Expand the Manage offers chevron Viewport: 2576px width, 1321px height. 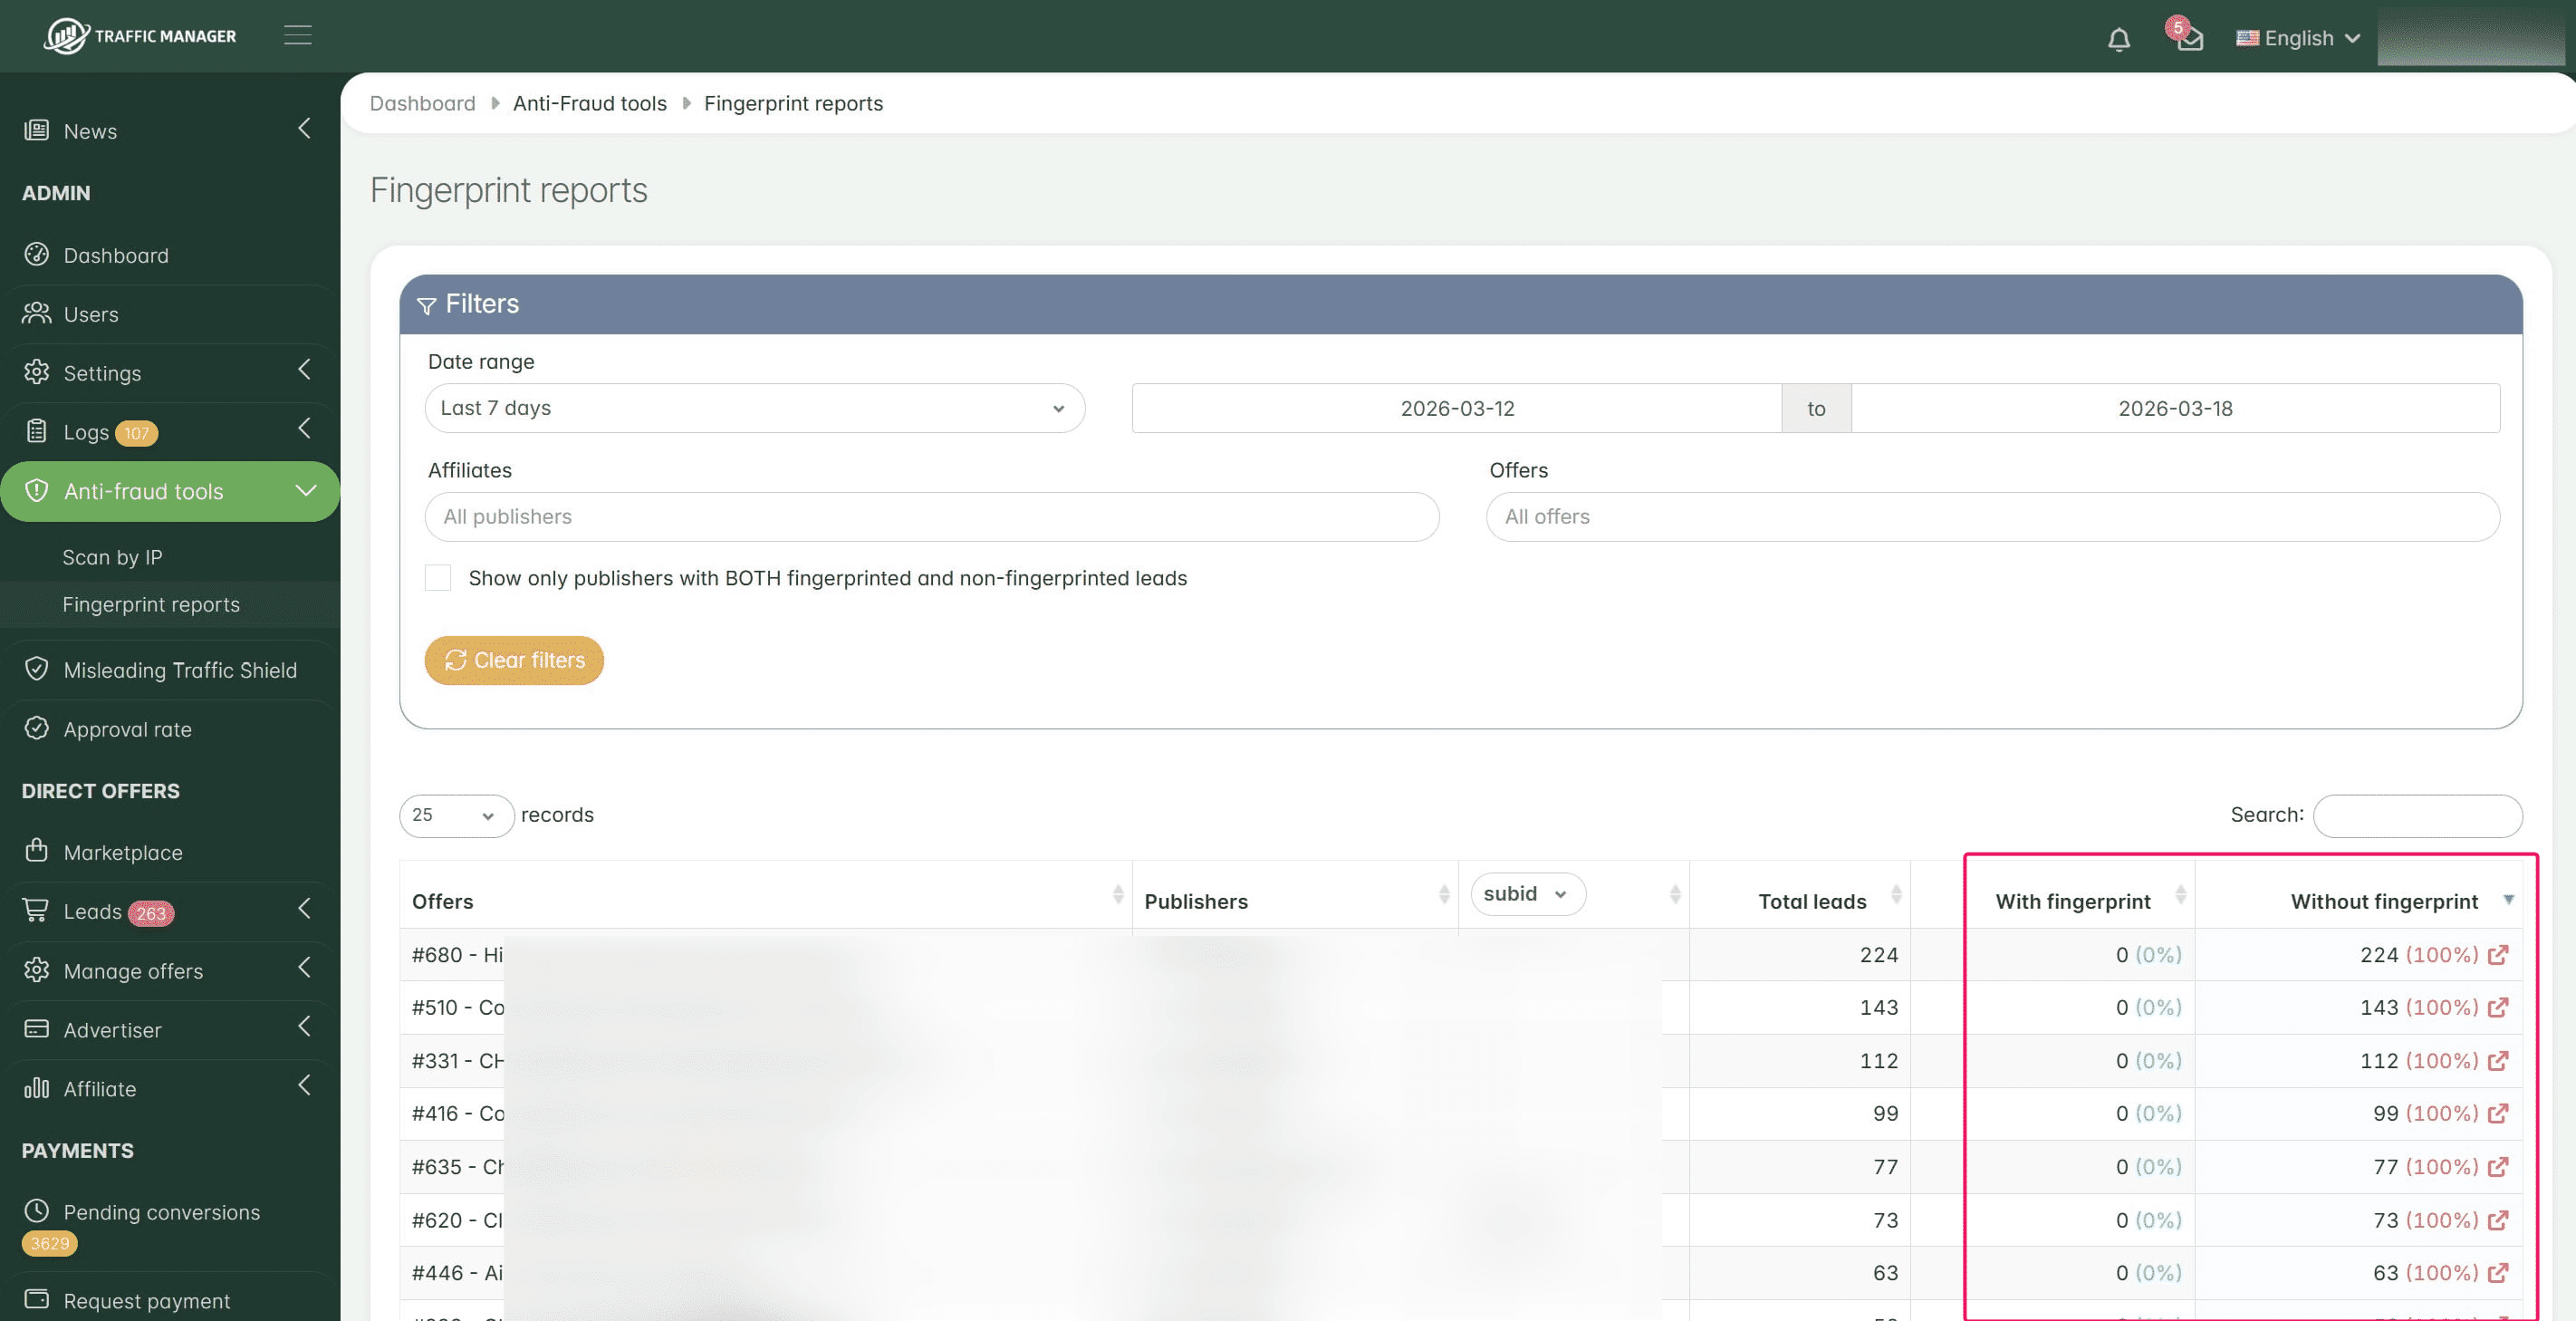pyautogui.click(x=304, y=968)
